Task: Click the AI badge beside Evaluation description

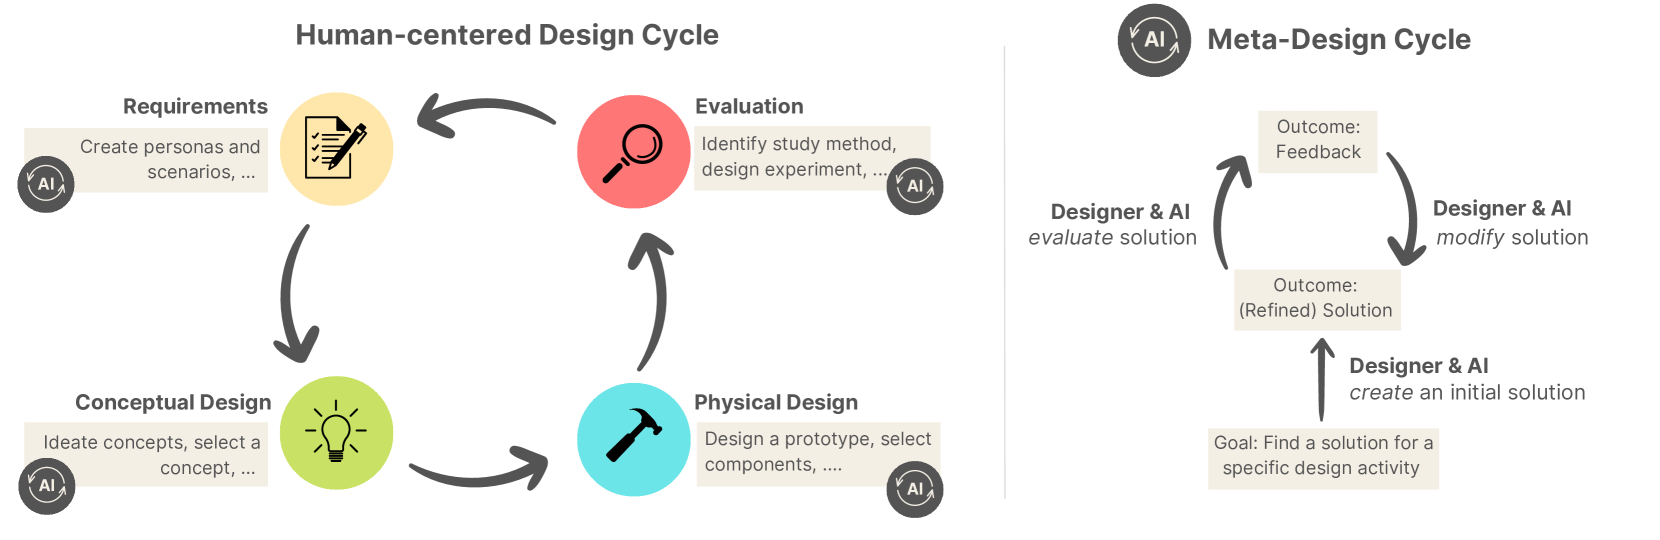Action: click(x=915, y=186)
